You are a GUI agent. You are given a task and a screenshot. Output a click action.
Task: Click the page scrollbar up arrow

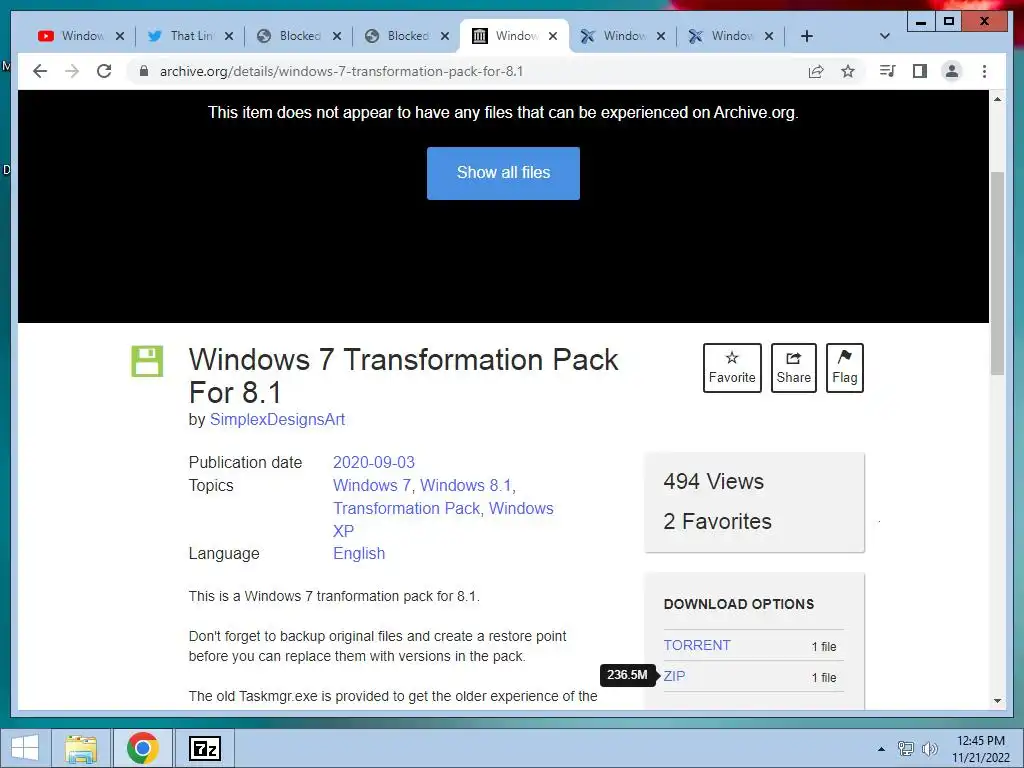pos(997,99)
